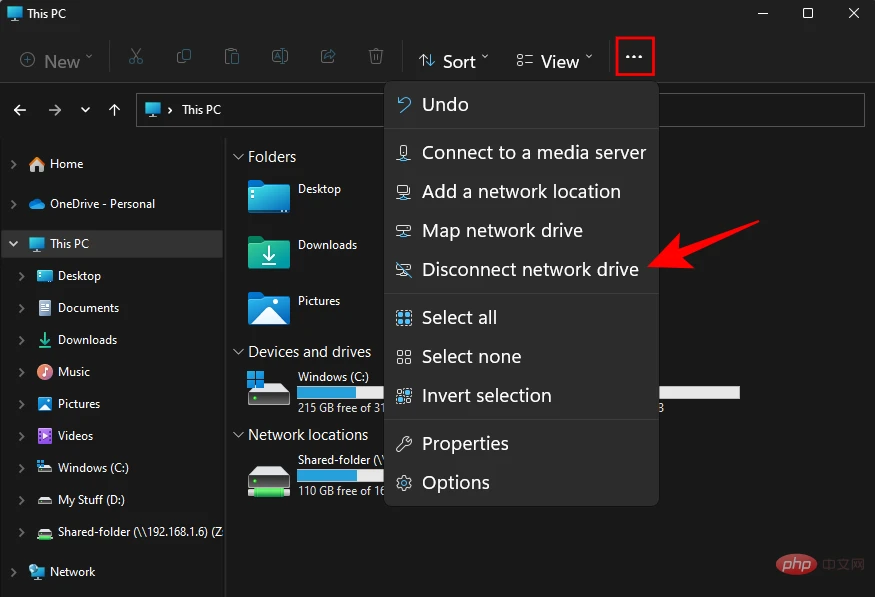The width and height of the screenshot is (875, 597).
Task: Open Desktop in the sidebar tree
Action: [x=79, y=276]
